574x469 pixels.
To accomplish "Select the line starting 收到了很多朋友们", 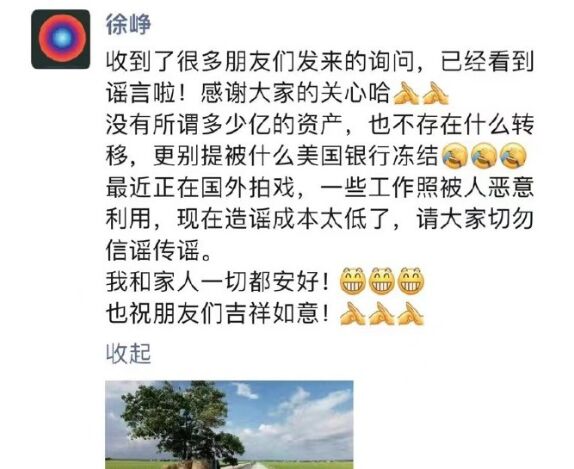I will click(x=320, y=63).
